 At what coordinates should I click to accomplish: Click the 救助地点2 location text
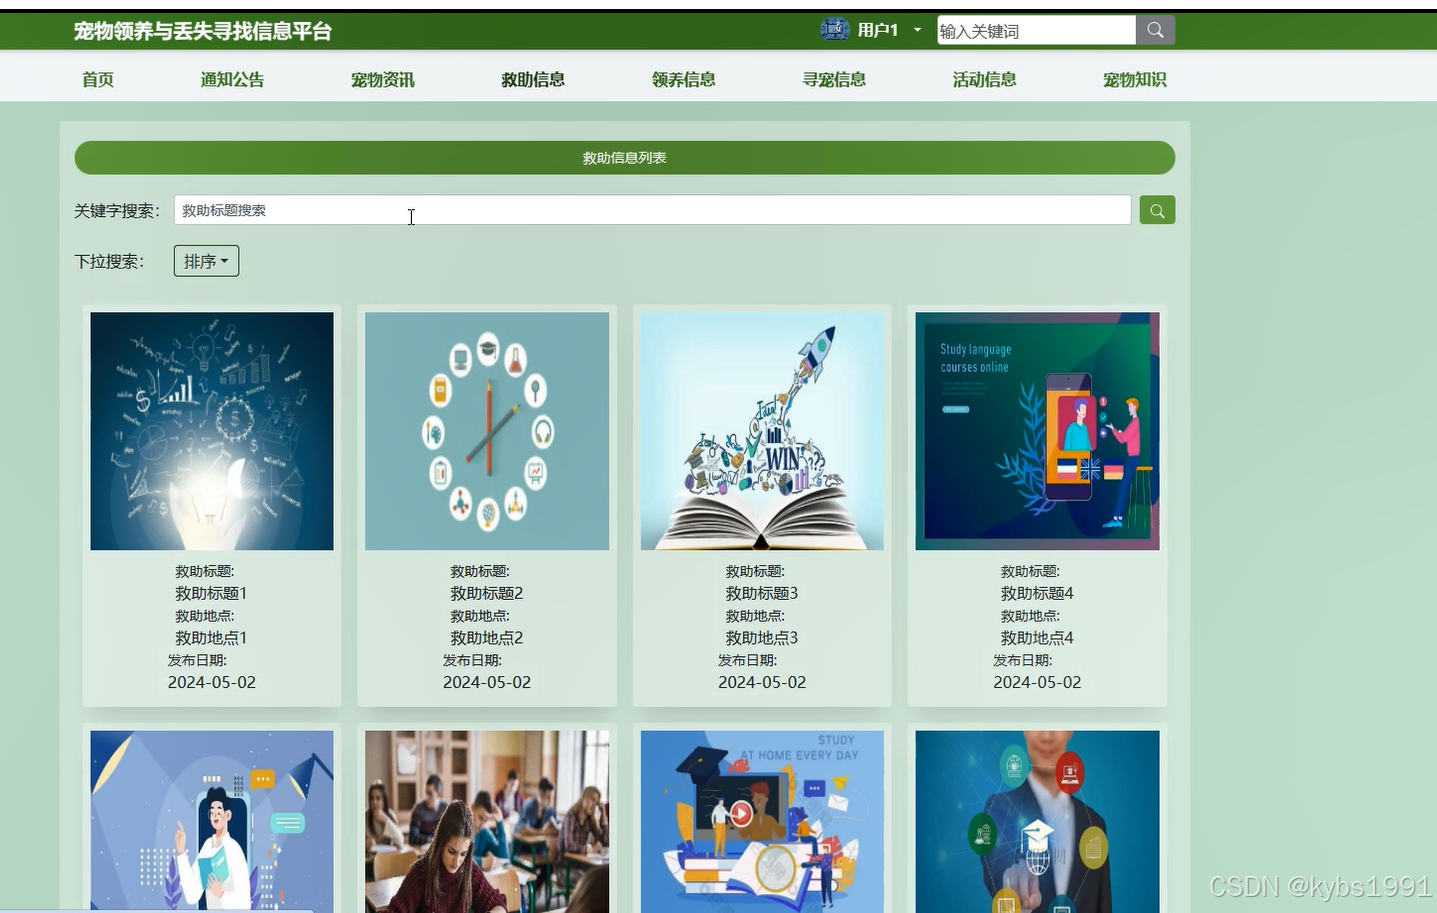click(x=487, y=637)
